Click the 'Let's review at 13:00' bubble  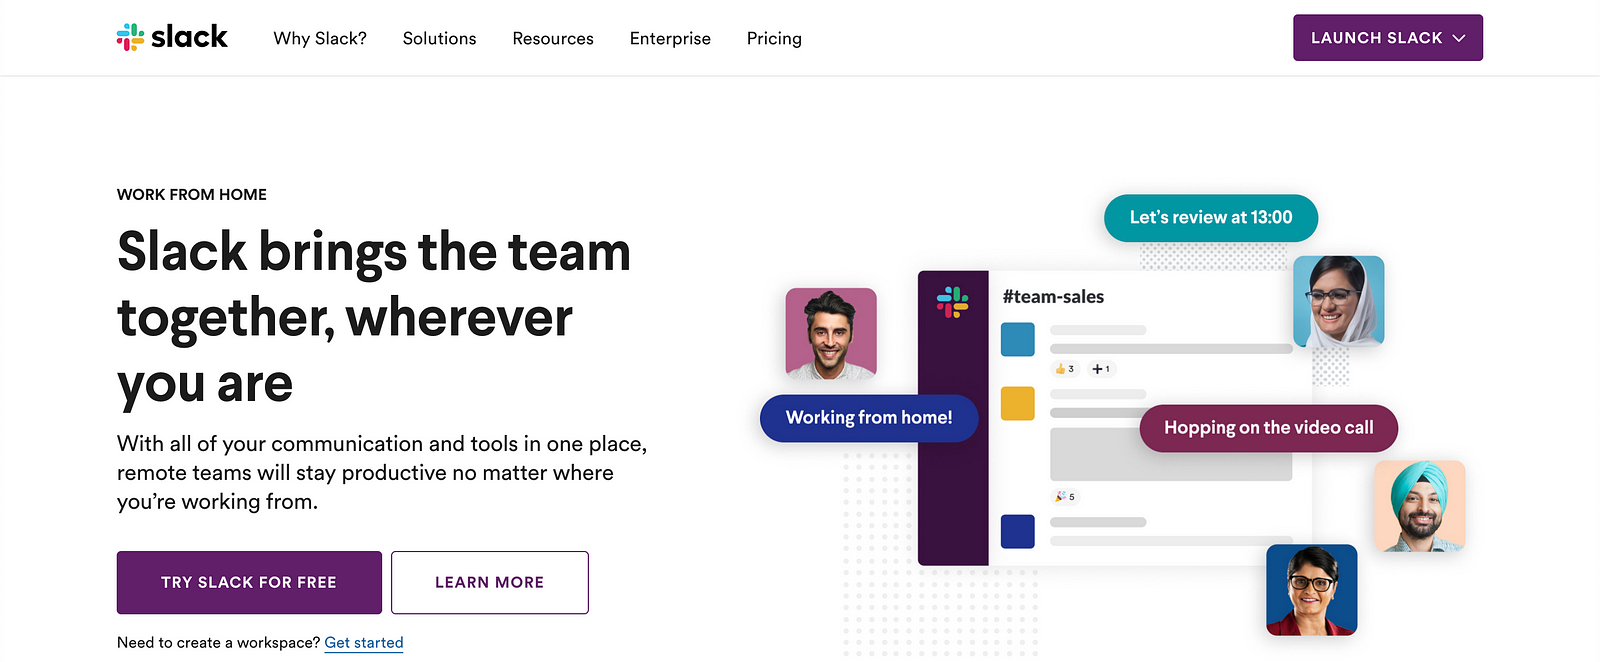point(1211,218)
